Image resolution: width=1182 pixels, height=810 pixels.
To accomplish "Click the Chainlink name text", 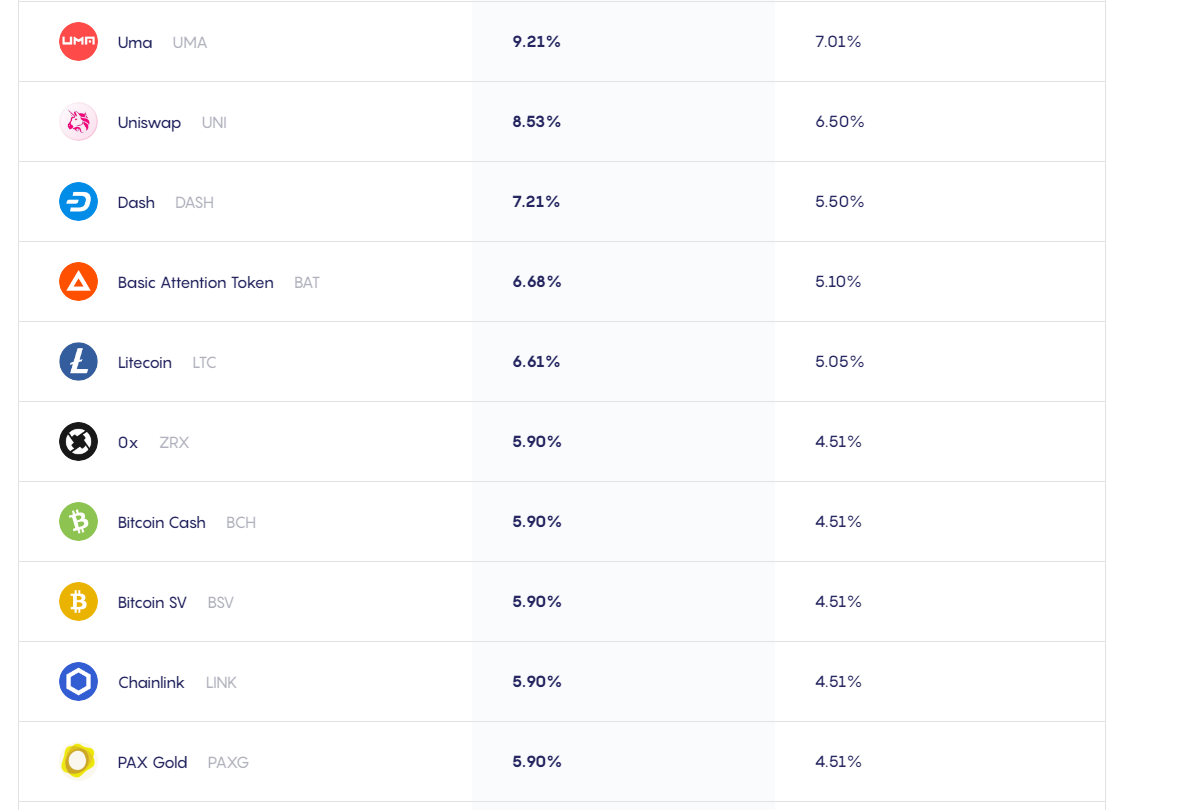I will click(x=151, y=682).
